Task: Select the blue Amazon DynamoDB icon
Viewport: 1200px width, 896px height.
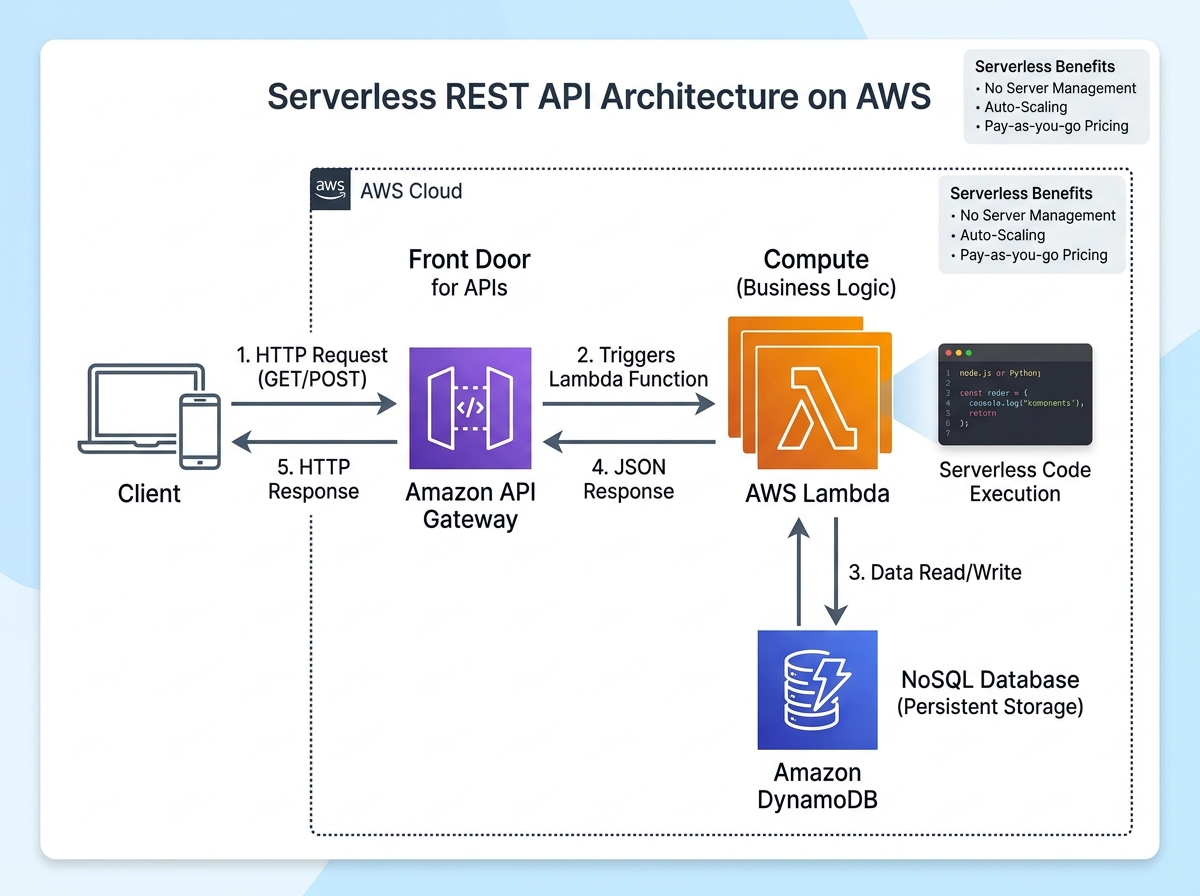Action: click(x=817, y=690)
